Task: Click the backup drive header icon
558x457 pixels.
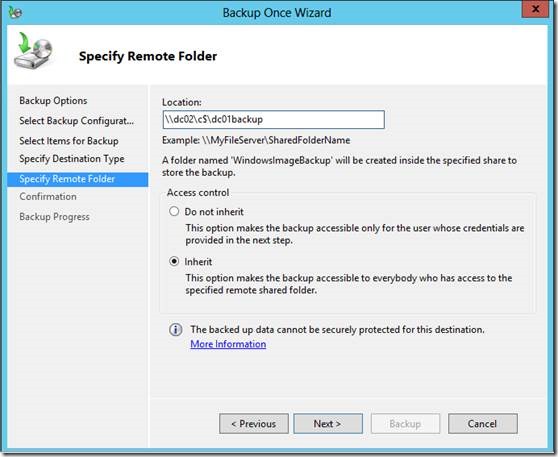Action: [x=33, y=51]
